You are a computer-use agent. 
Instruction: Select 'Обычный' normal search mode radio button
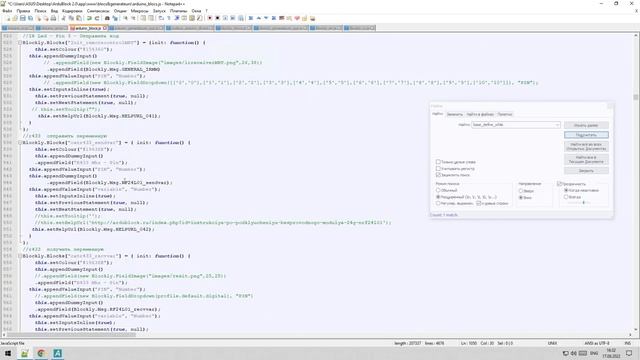pyautogui.click(x=438, y=190)
